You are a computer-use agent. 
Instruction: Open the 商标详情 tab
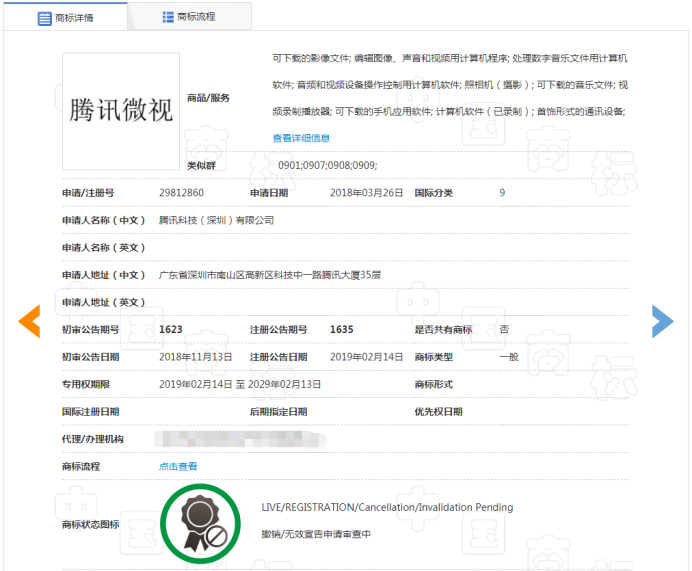point(65,18)
